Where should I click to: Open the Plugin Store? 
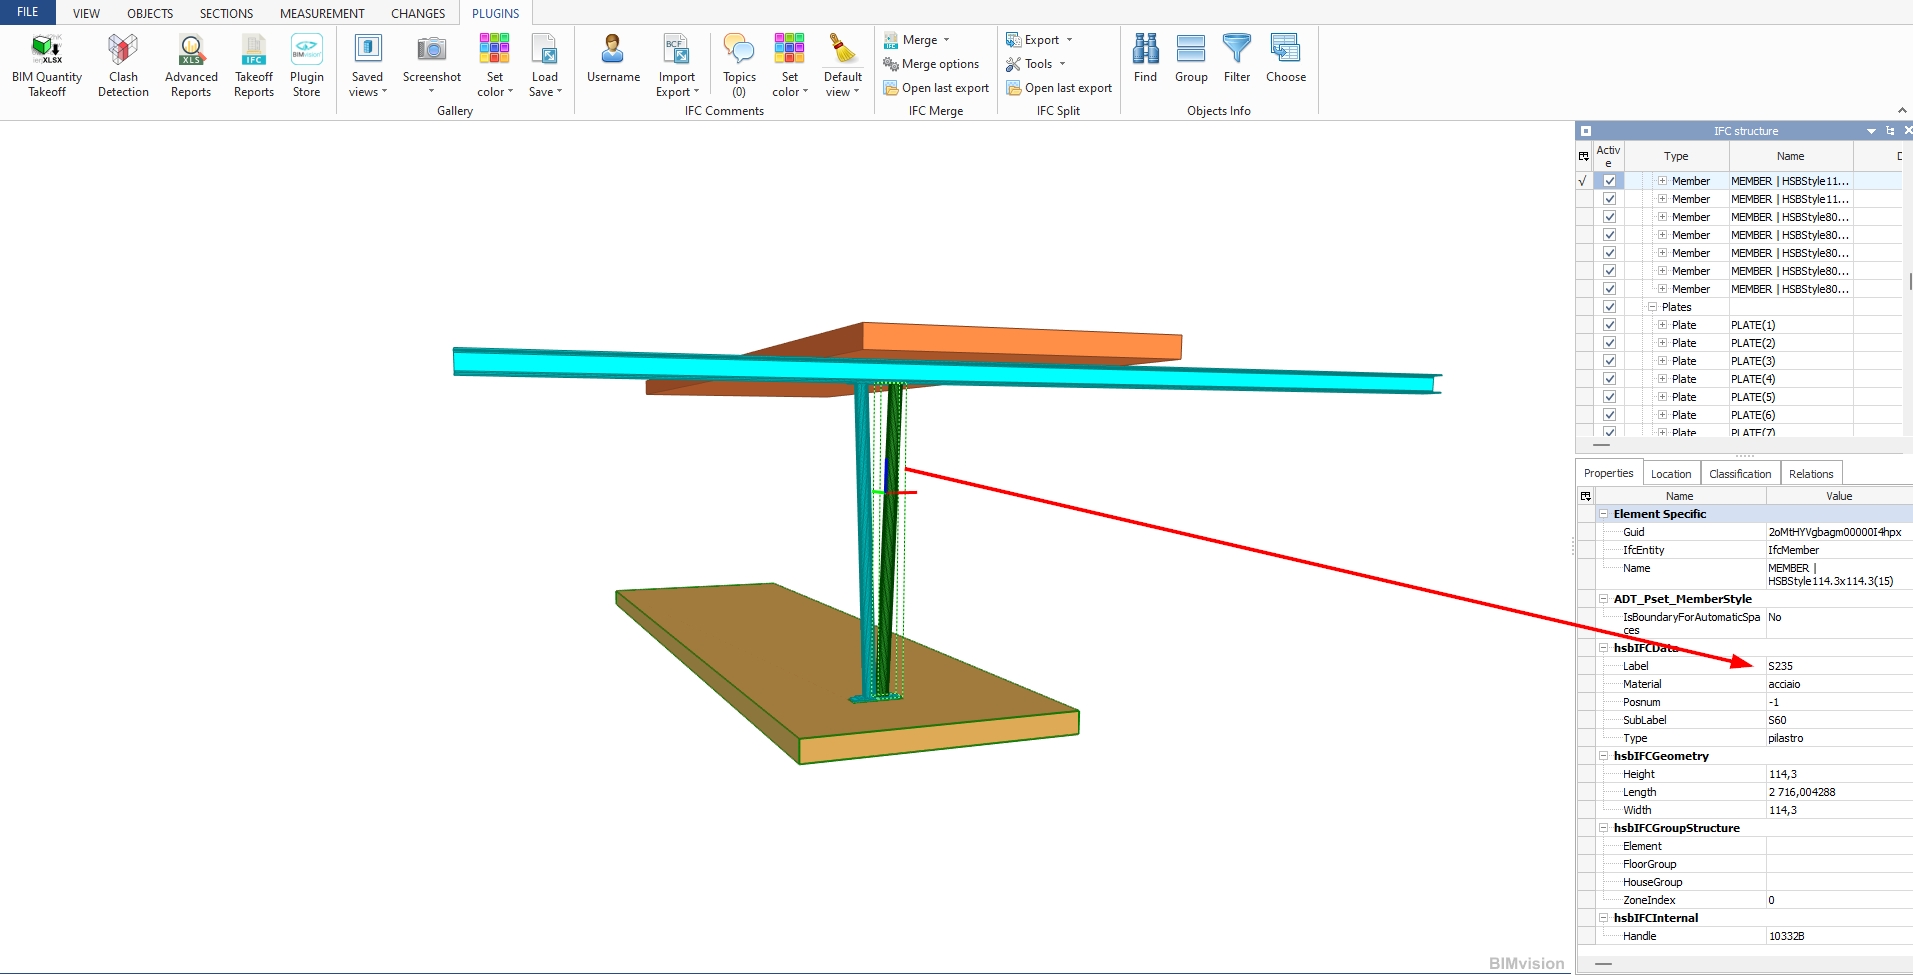click(x=307, y=65)
